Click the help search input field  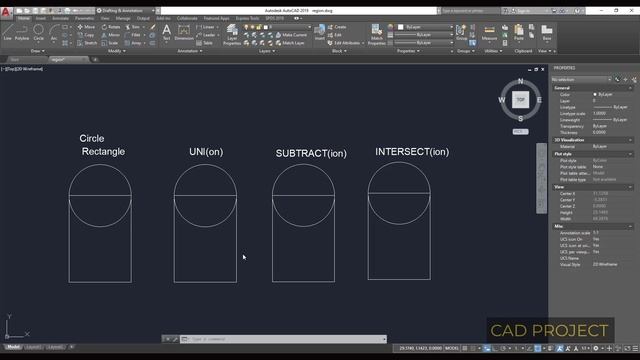tap(470, 11)
